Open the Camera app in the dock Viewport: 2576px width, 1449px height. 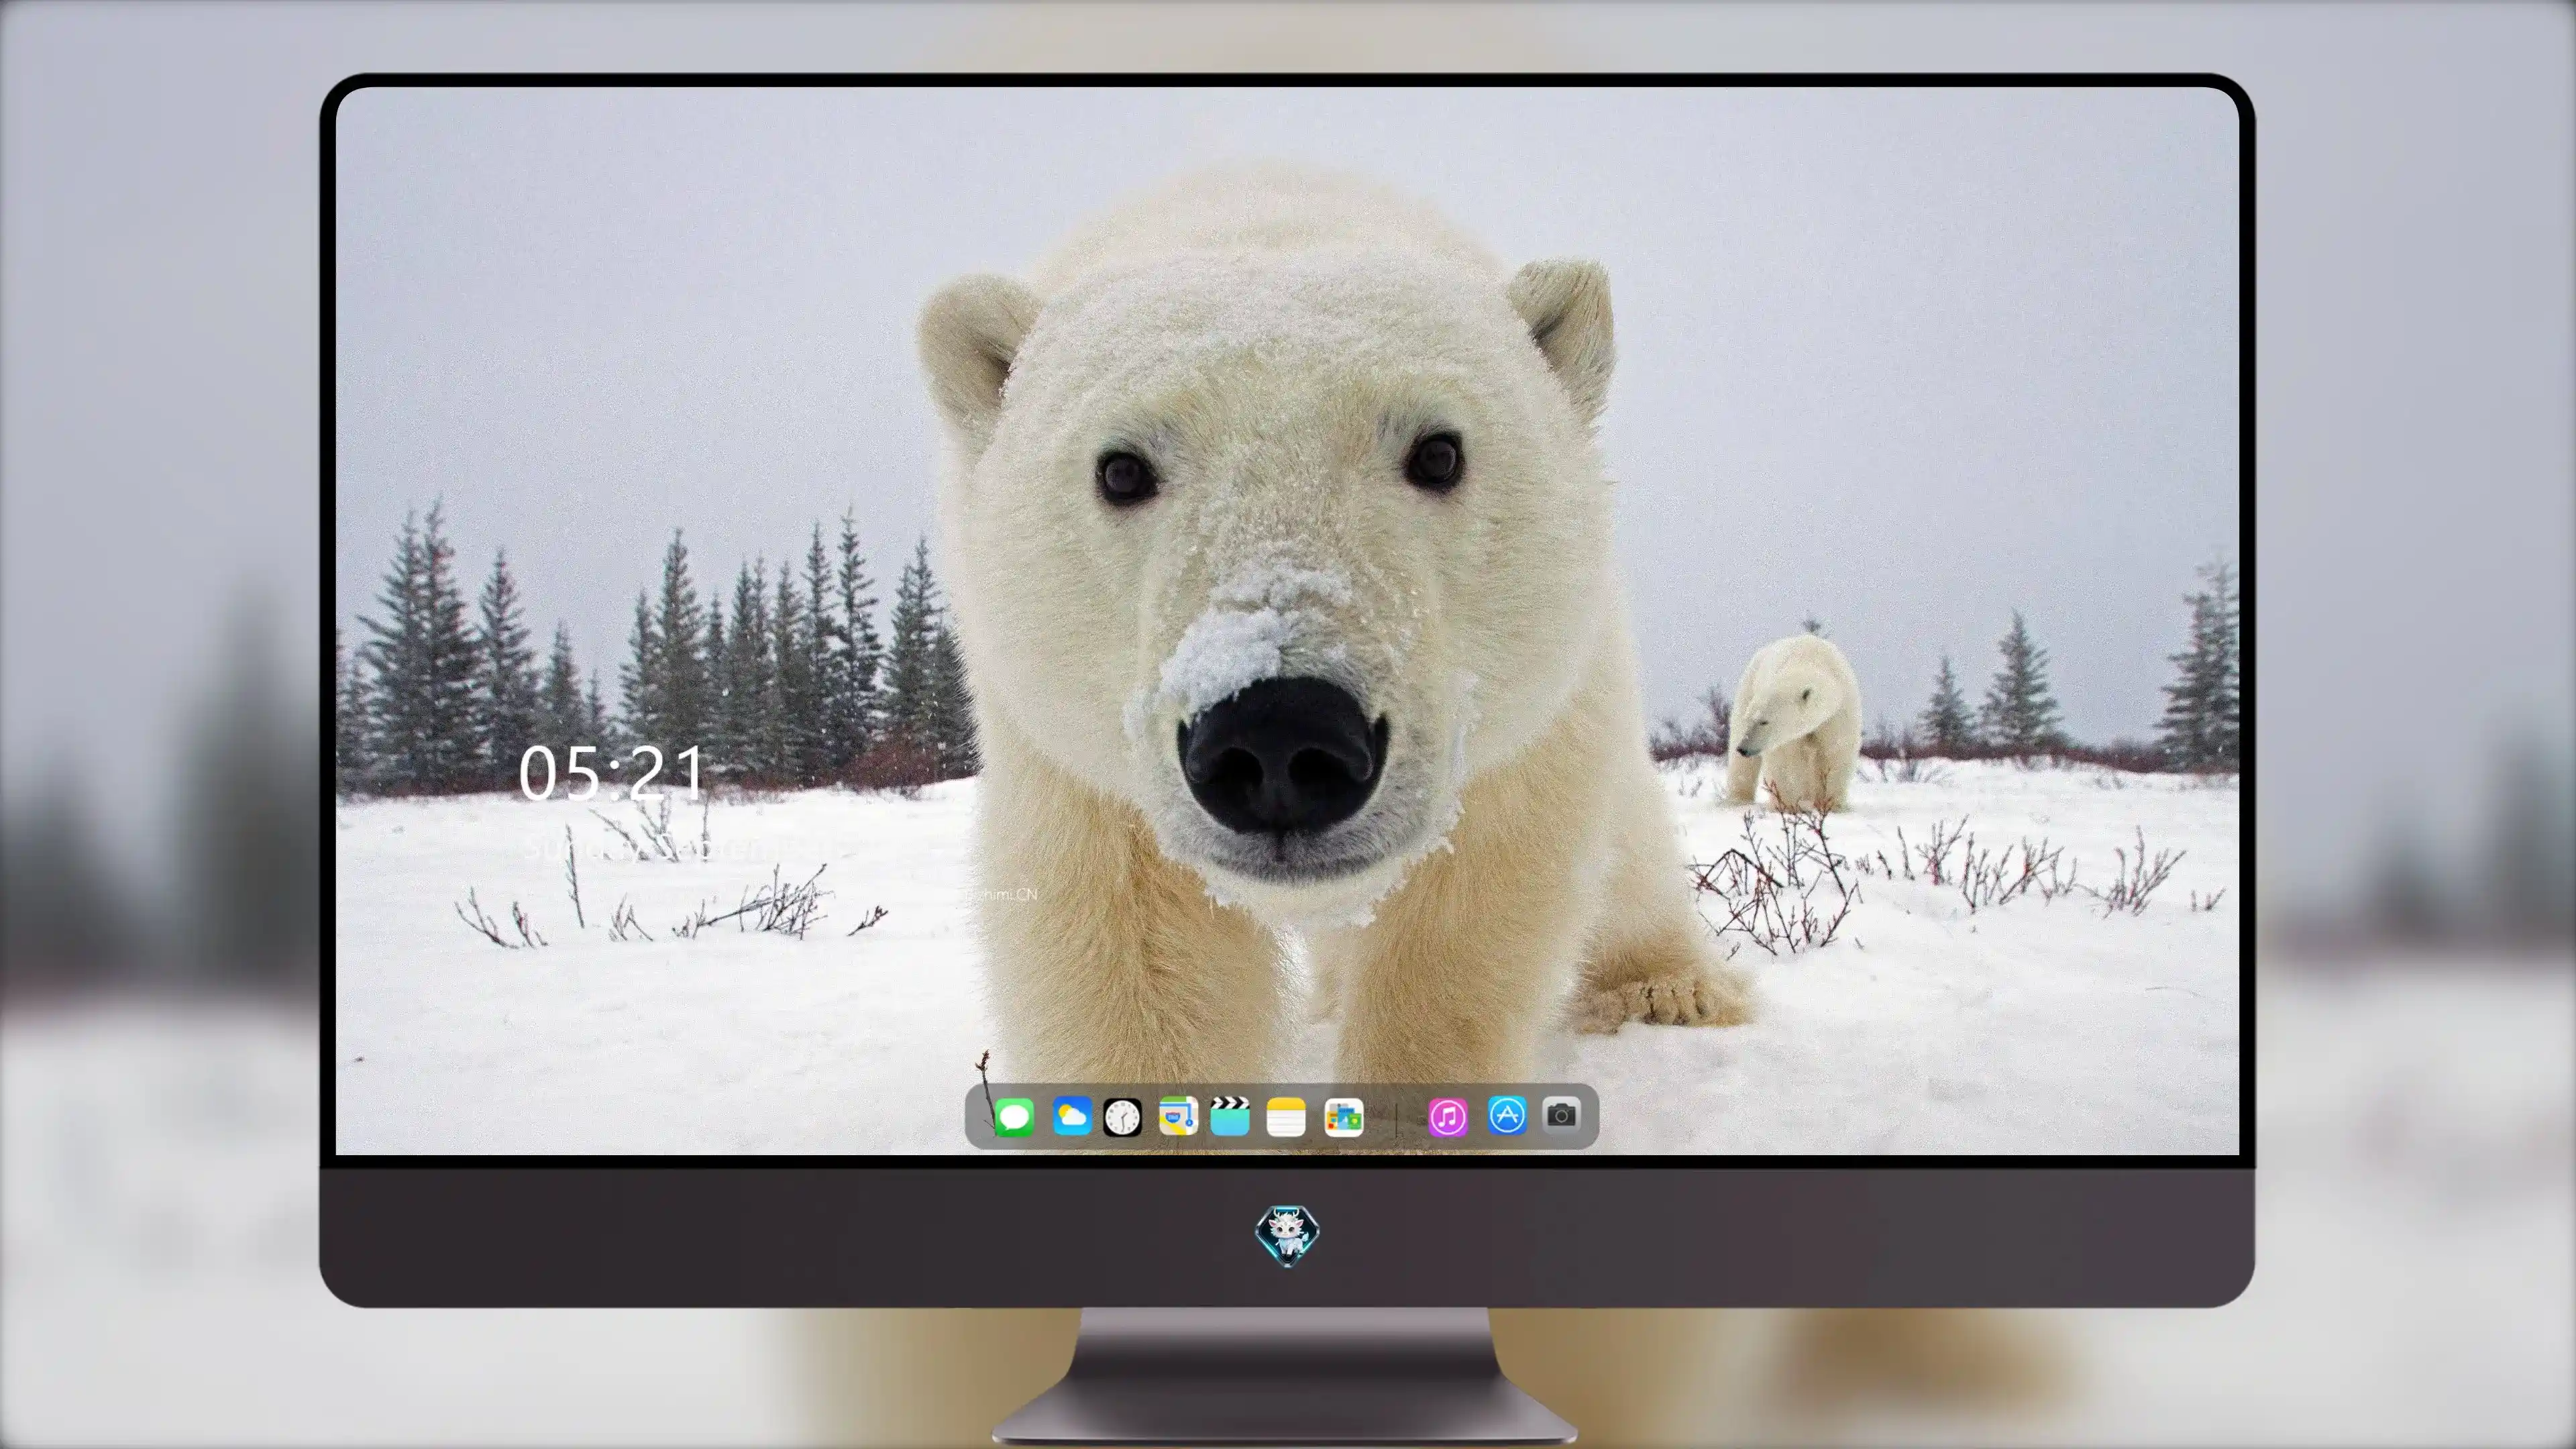pyautogui.click(x=1561, y=1114)
